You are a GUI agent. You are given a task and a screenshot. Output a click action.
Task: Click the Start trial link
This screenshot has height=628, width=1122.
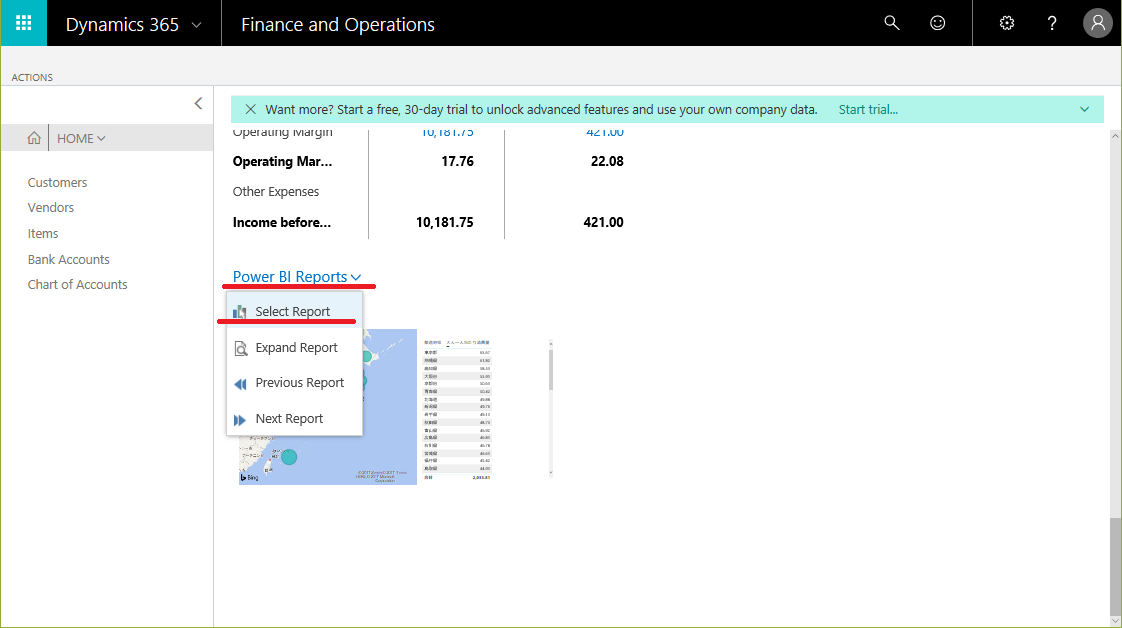coord(868,110)
